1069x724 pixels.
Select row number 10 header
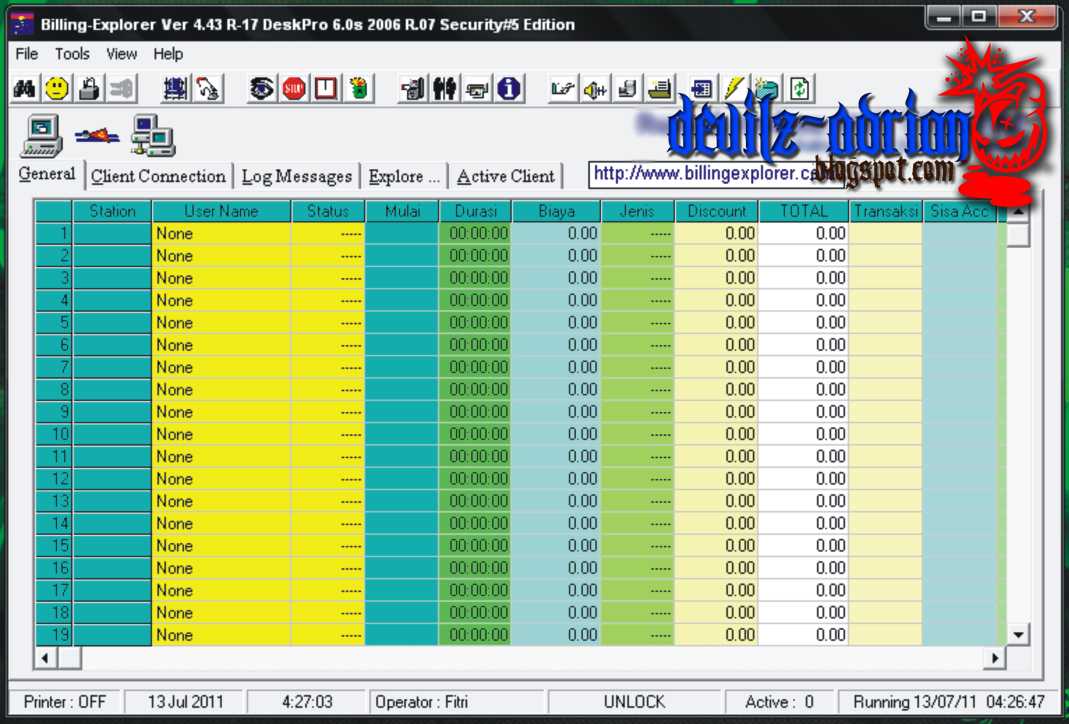pos(54,434)
